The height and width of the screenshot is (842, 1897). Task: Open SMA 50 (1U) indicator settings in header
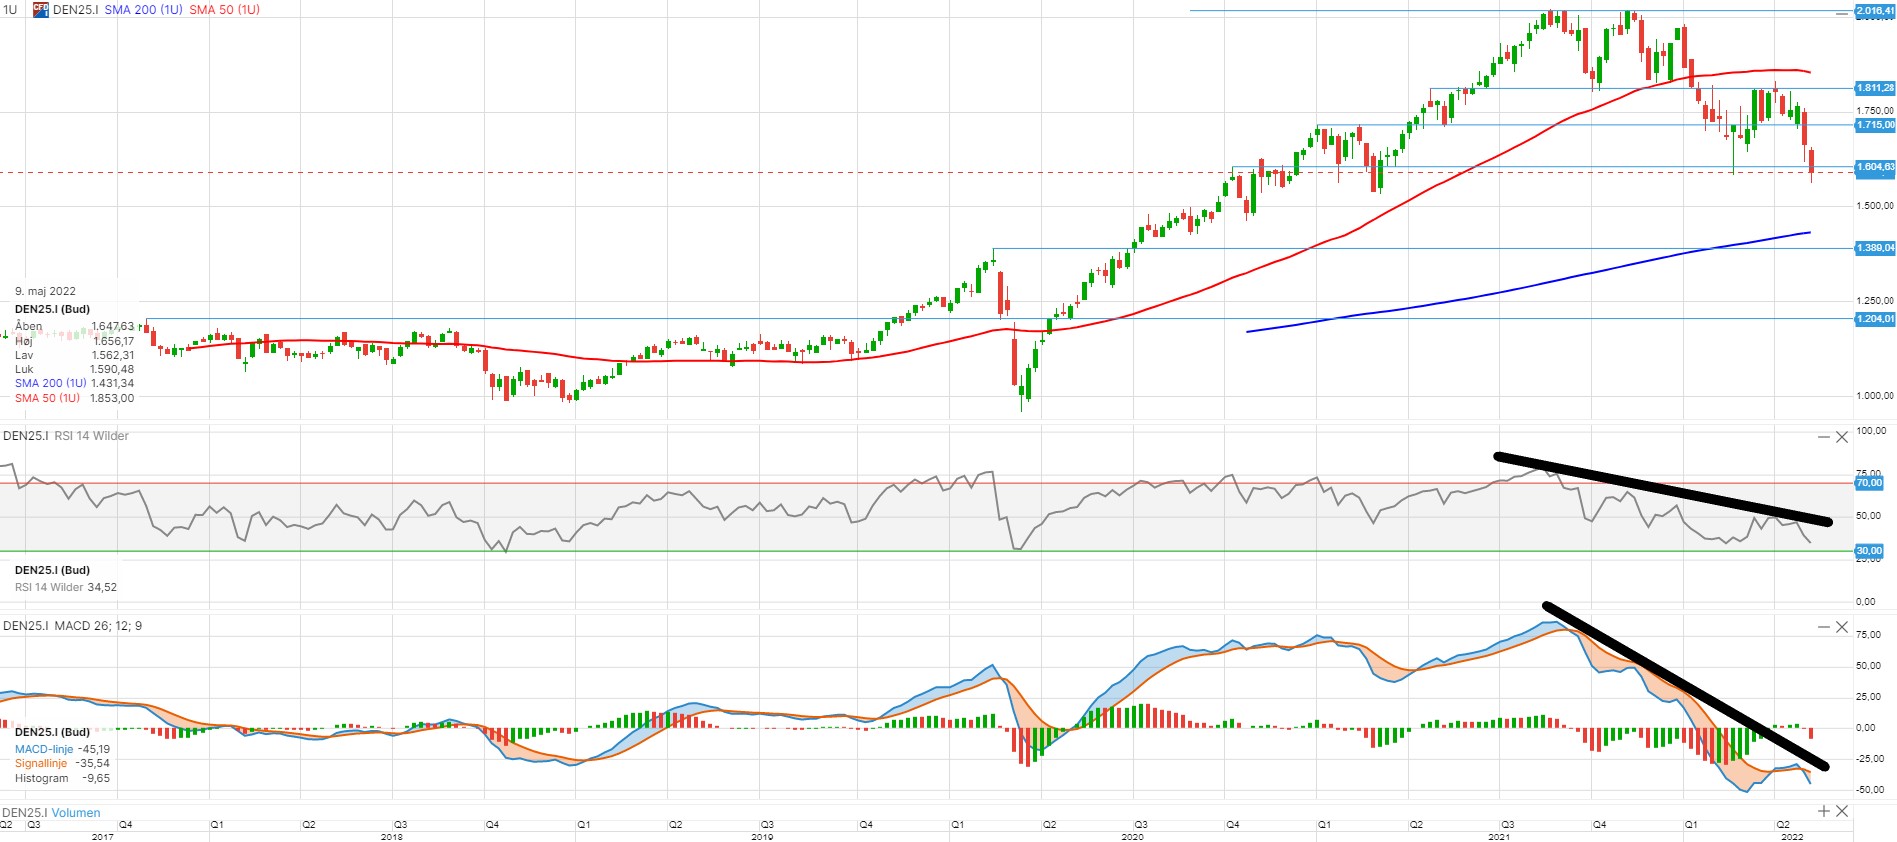pos(224,10)
